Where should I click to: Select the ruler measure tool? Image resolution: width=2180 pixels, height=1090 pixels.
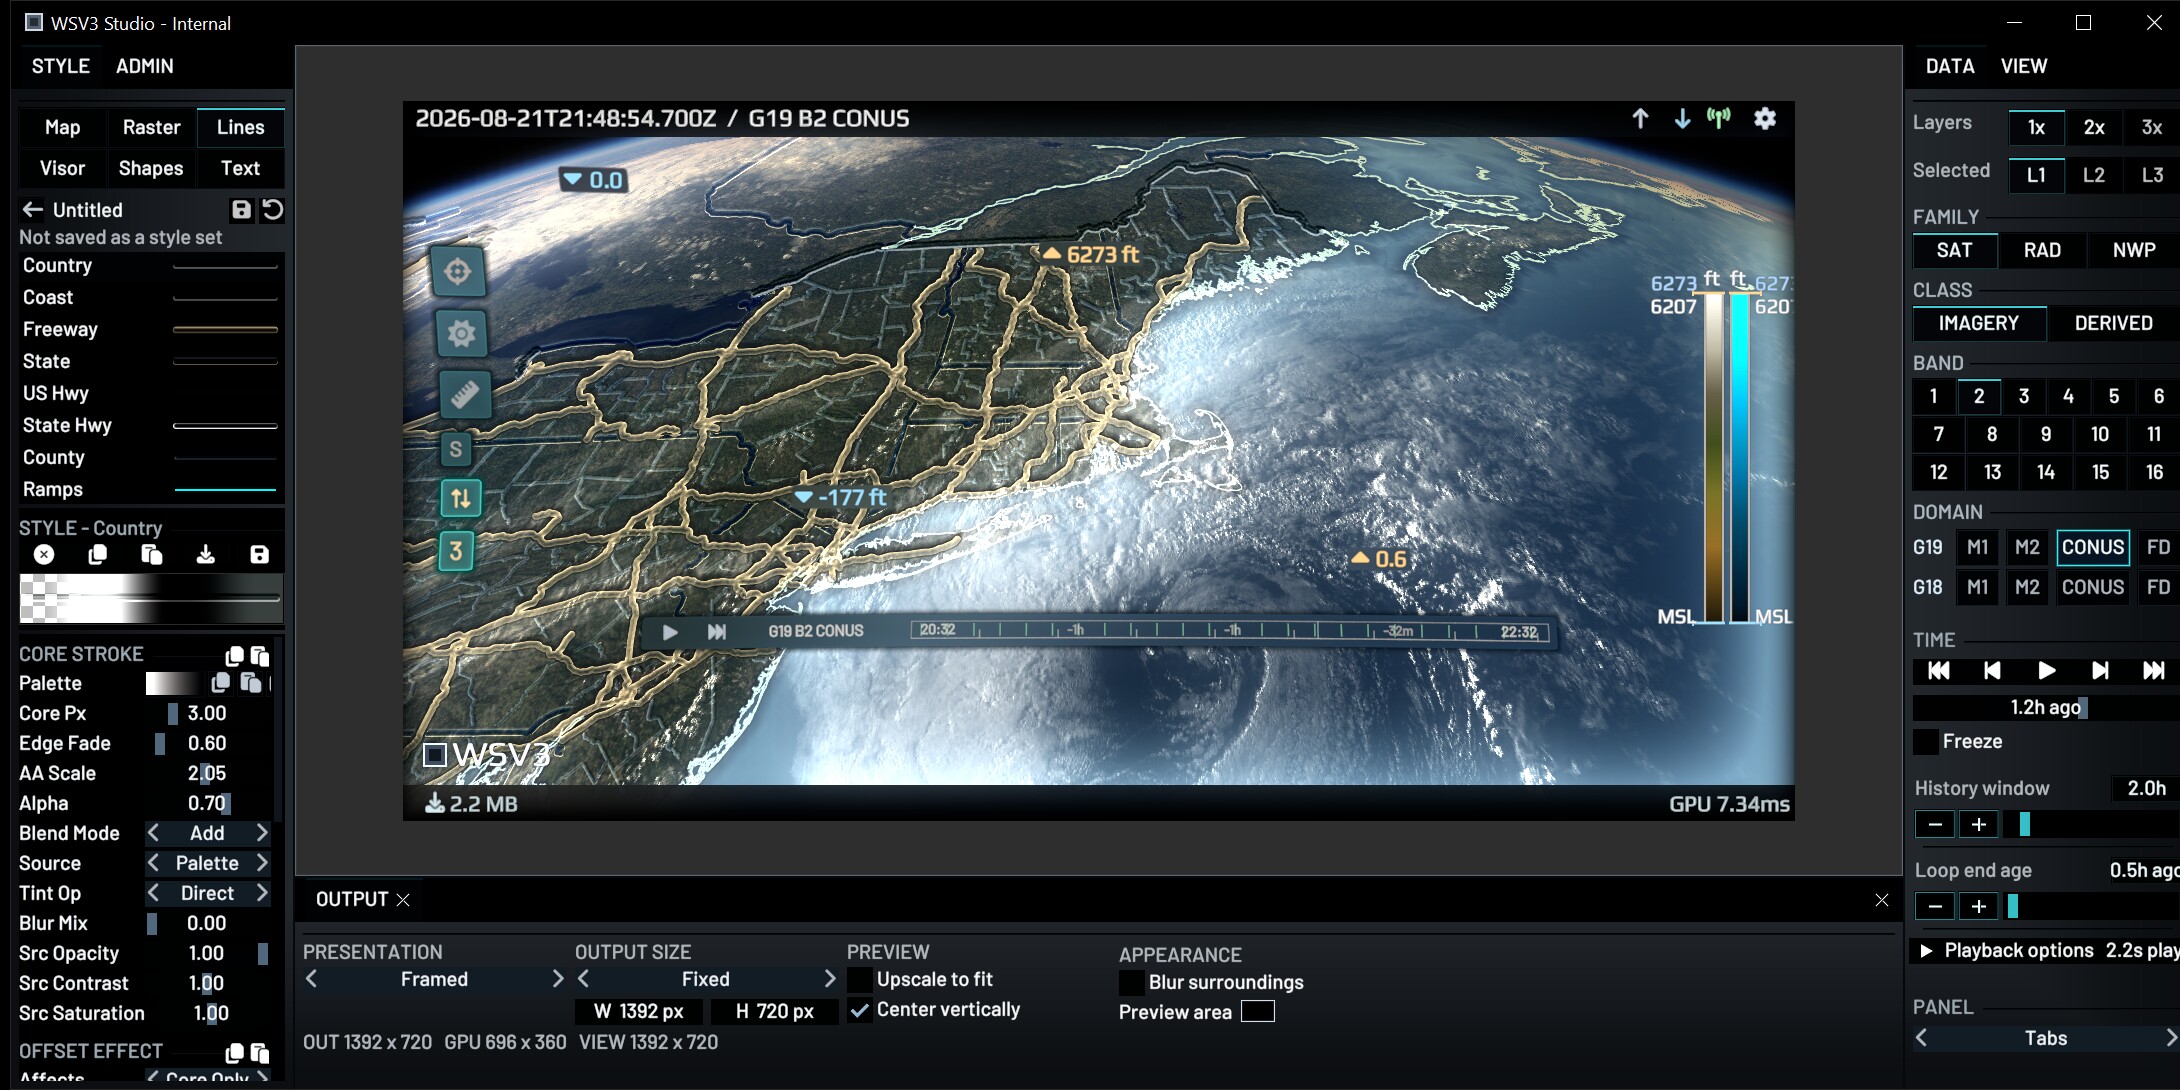pos(464,394)
